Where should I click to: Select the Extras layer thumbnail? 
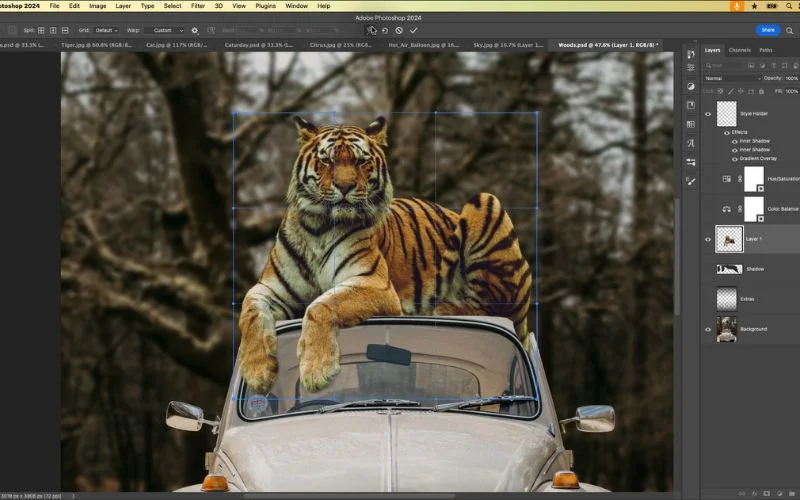point(727,299)
